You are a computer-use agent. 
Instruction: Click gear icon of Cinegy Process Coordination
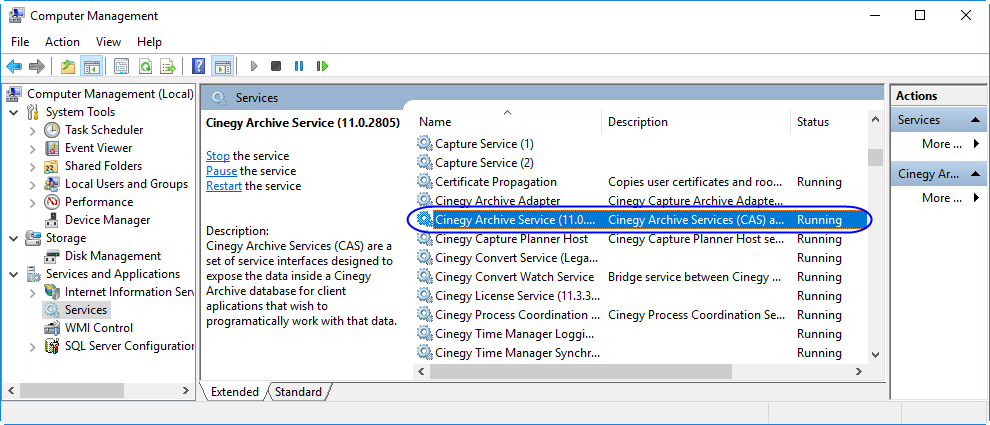click(x=424, y=314)
